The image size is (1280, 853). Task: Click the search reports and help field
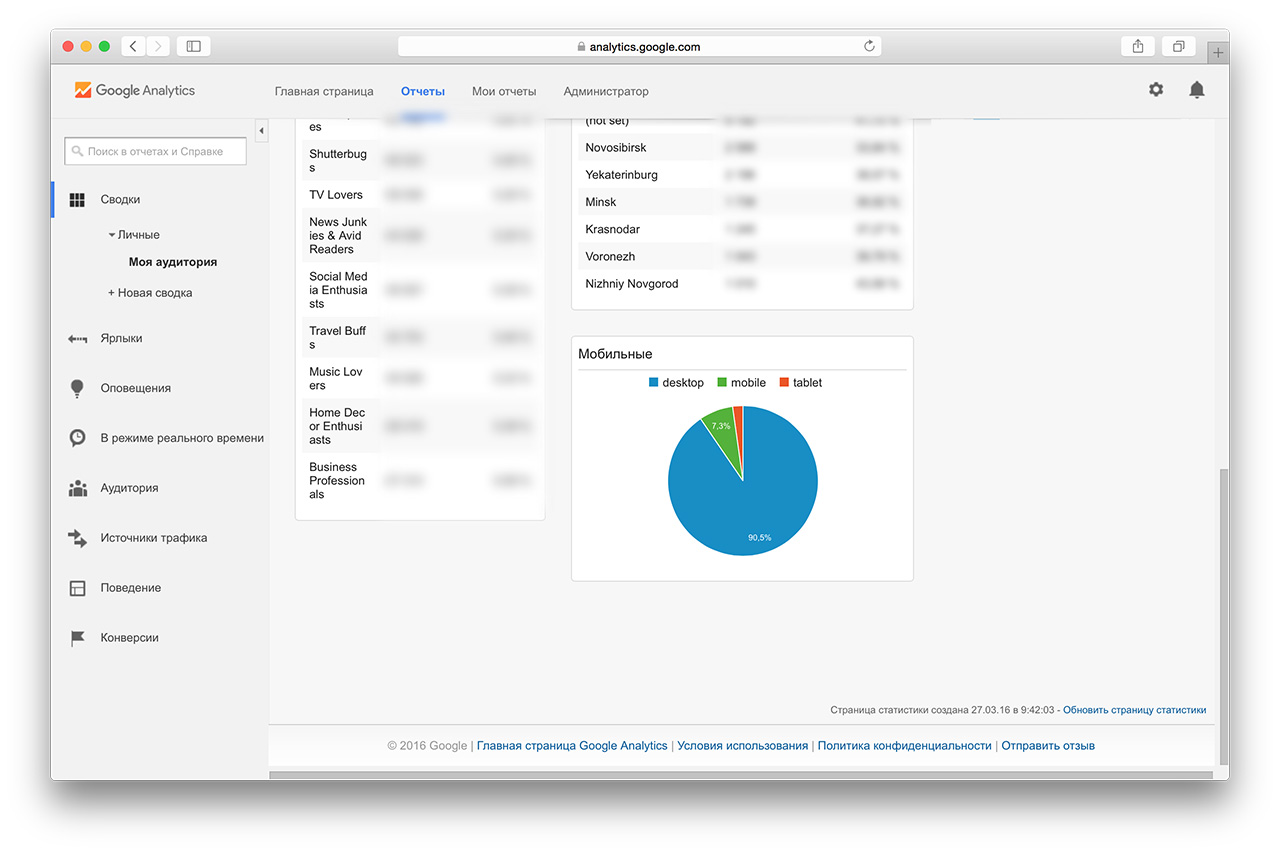(x=156, y=152)
